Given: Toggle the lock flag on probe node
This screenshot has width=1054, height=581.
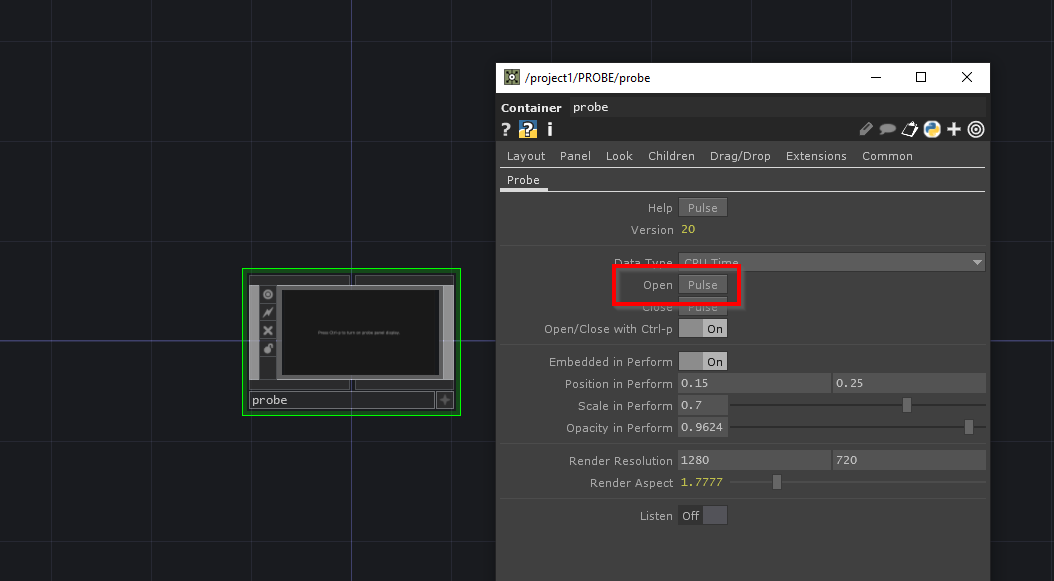Looking at the screenshot, I should tap(268, 348).
